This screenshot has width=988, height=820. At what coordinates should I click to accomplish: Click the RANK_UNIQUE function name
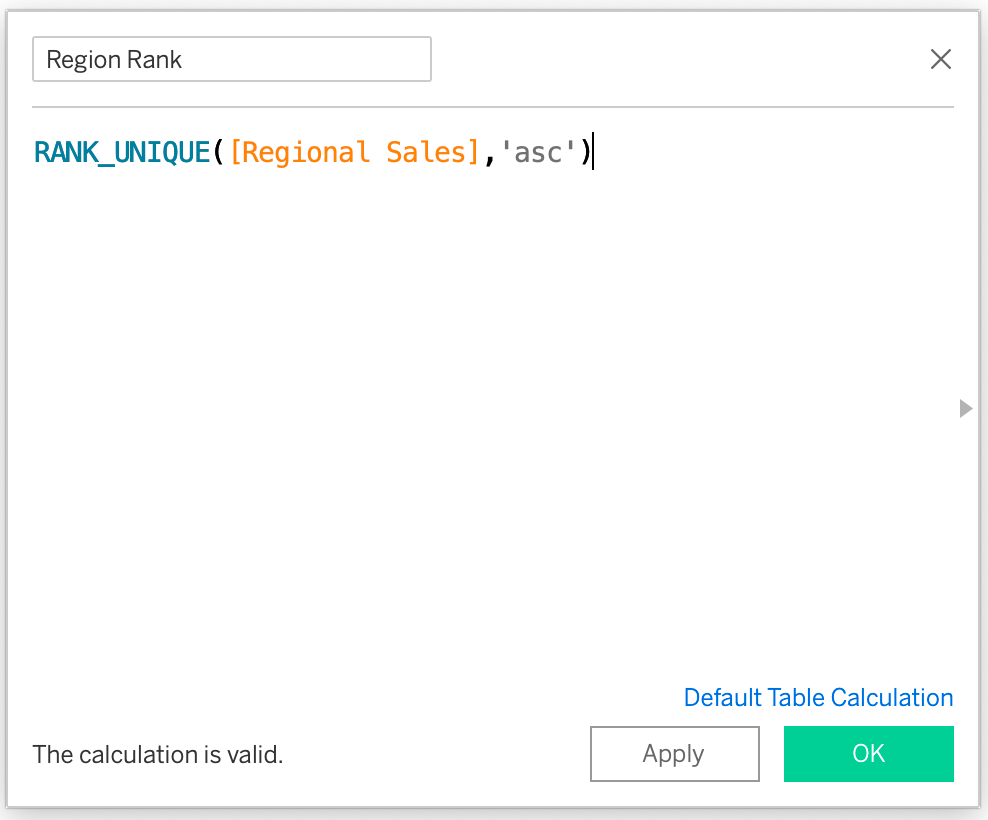[122, 153]
